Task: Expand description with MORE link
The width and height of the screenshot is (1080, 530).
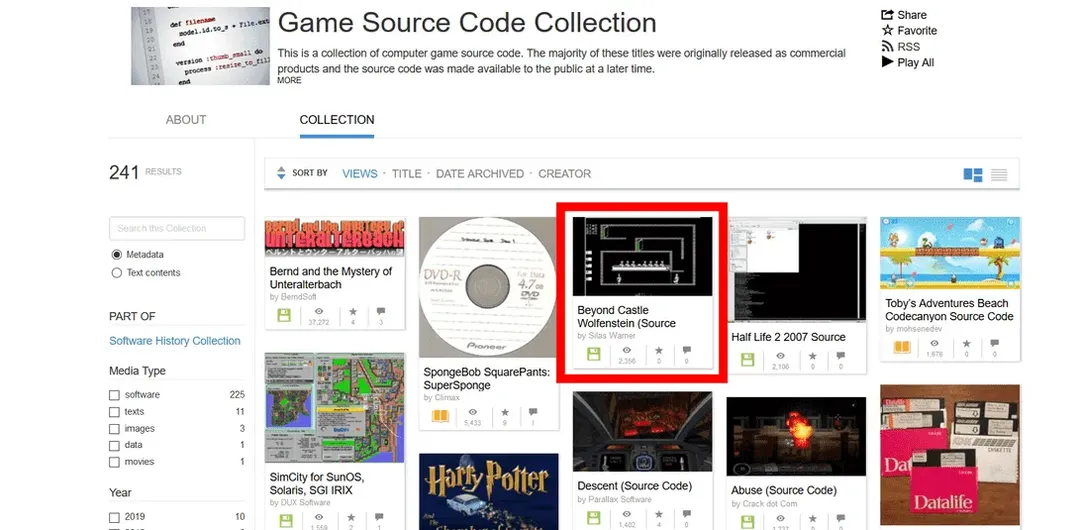Action: click(x=289, y=81)
